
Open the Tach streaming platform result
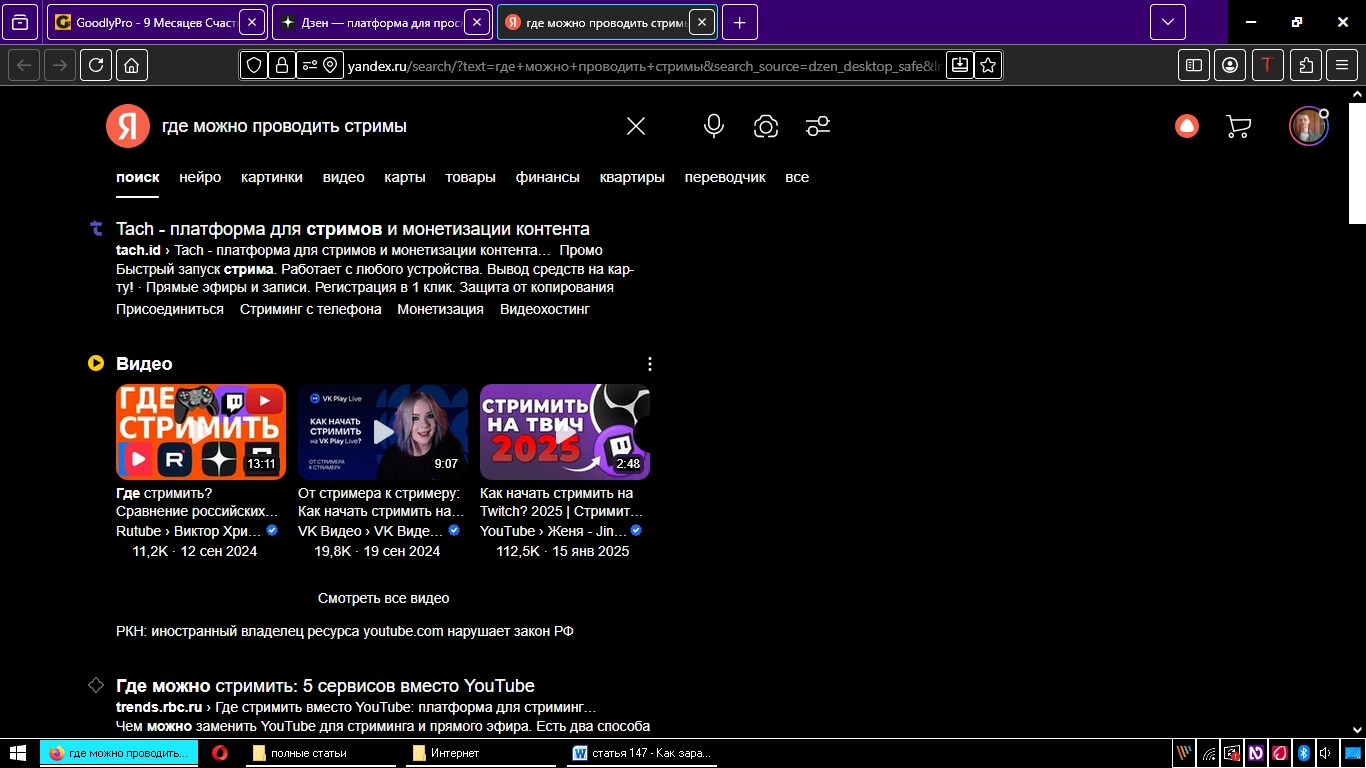[352, 229]
